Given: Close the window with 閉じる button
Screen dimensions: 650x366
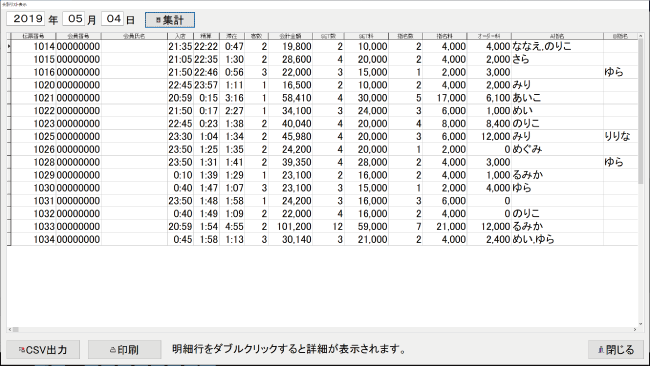Looking at the screenshot, I should 616,350.
